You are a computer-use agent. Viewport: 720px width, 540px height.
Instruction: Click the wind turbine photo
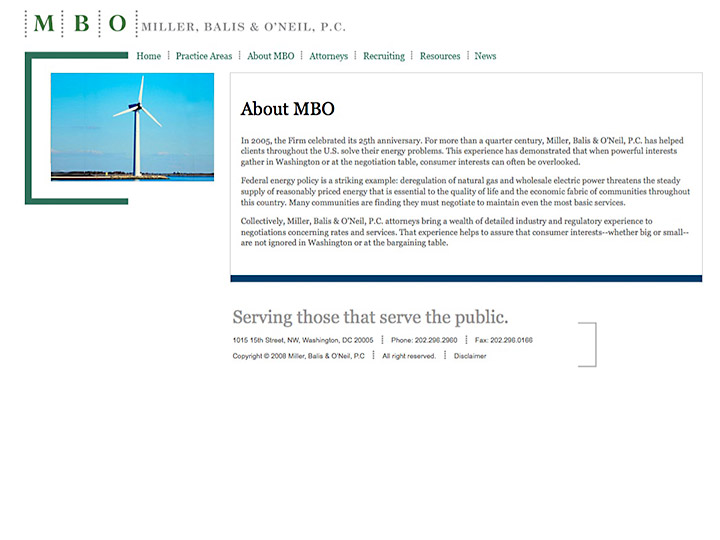pos(132,126)
